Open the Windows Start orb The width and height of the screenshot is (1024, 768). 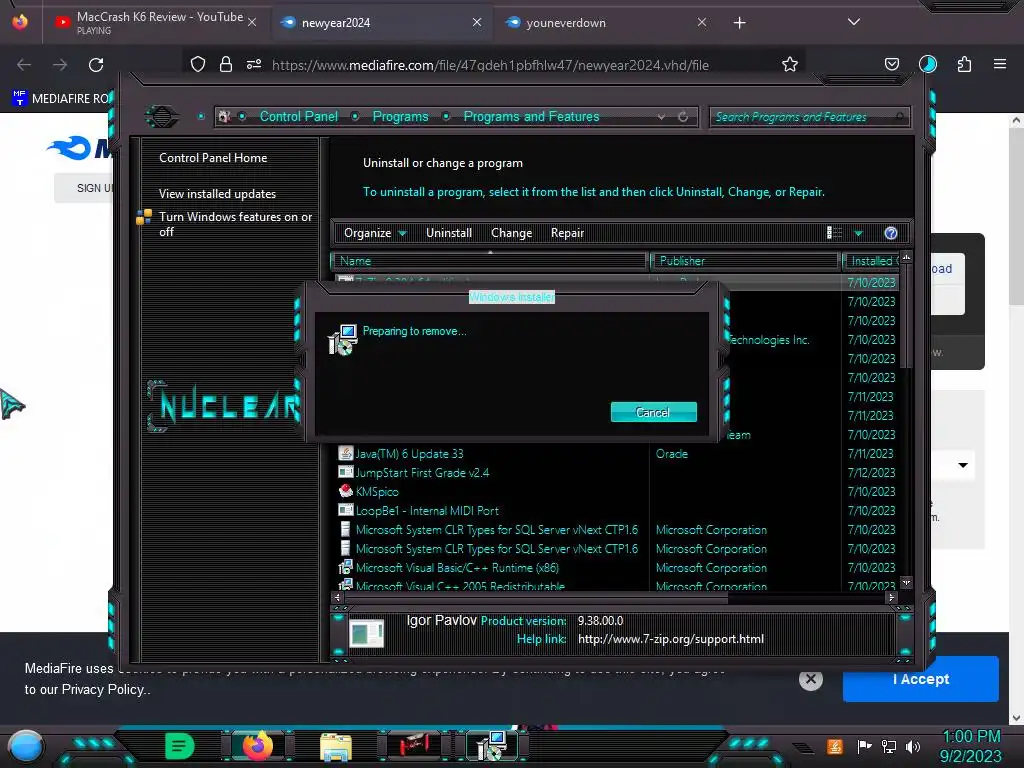point(26,746)
